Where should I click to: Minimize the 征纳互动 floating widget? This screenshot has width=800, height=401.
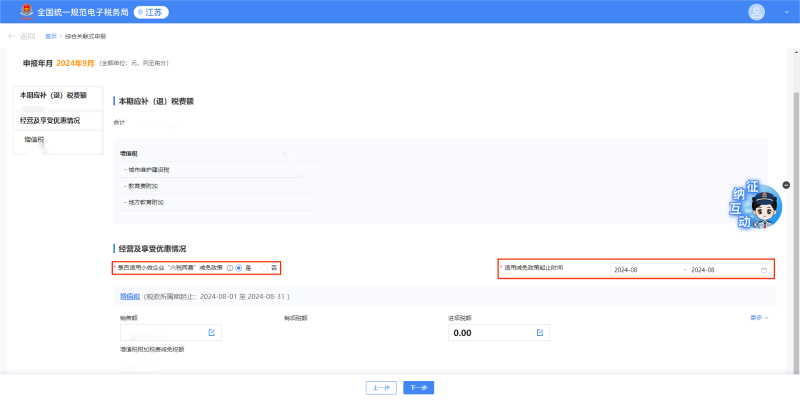786,185
